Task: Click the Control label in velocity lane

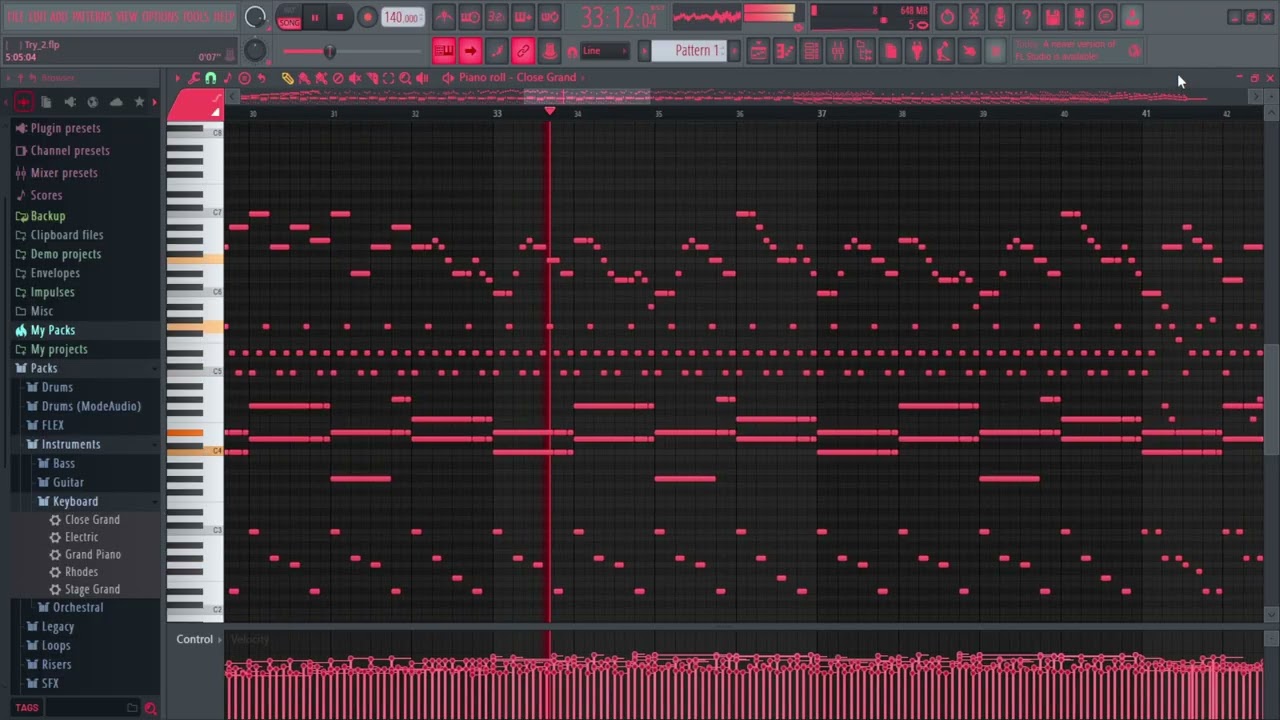Action: (x=194, y=639)
